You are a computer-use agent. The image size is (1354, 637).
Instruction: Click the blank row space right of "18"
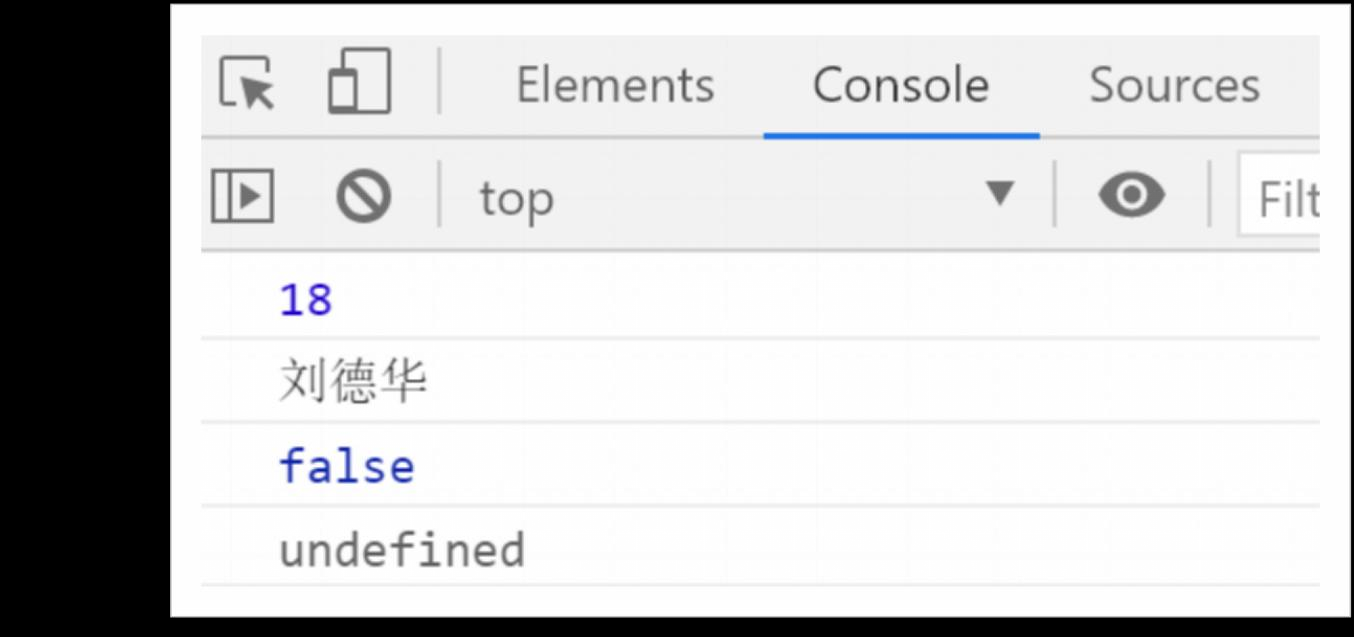[800, 300]
